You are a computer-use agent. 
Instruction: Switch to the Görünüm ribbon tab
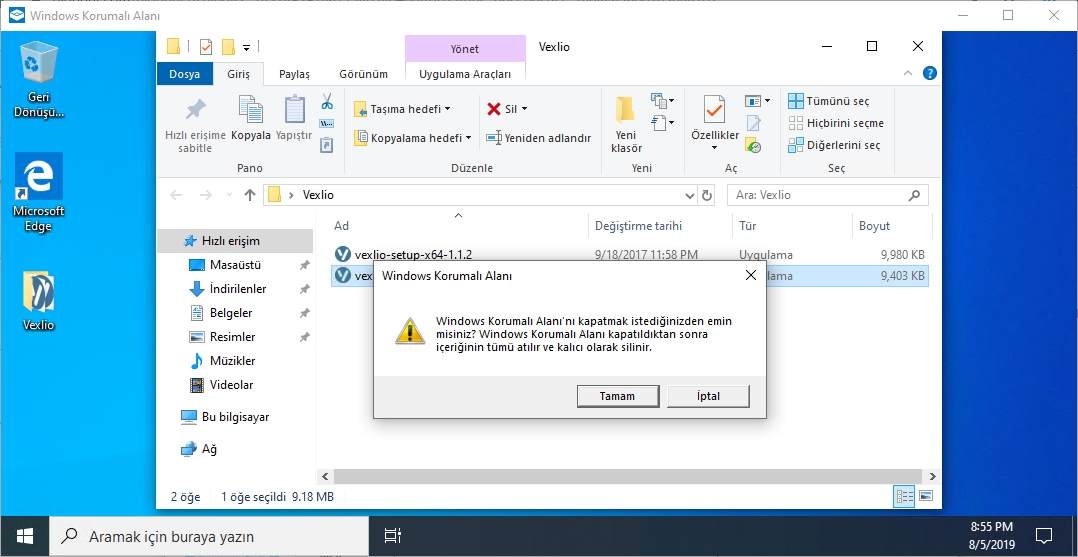tap(363, 74)
